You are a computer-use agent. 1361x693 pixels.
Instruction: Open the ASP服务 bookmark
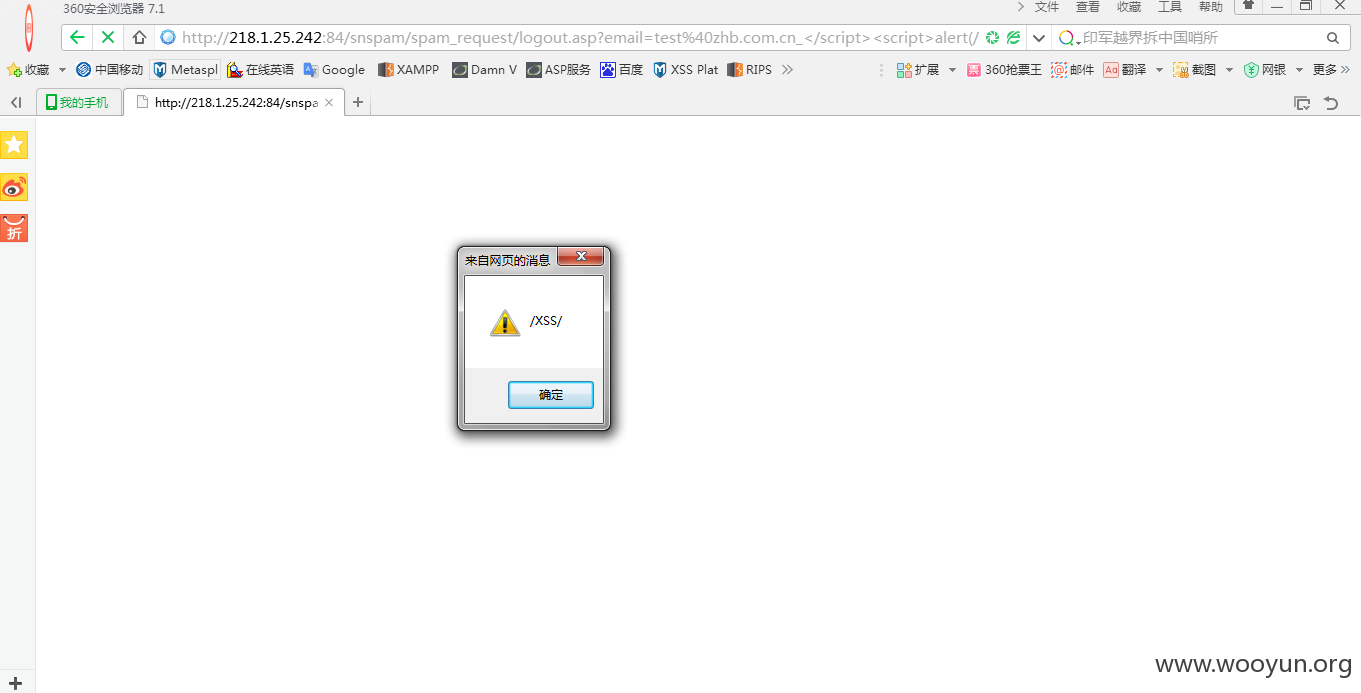pyautogui.click(x=559, y=70)
